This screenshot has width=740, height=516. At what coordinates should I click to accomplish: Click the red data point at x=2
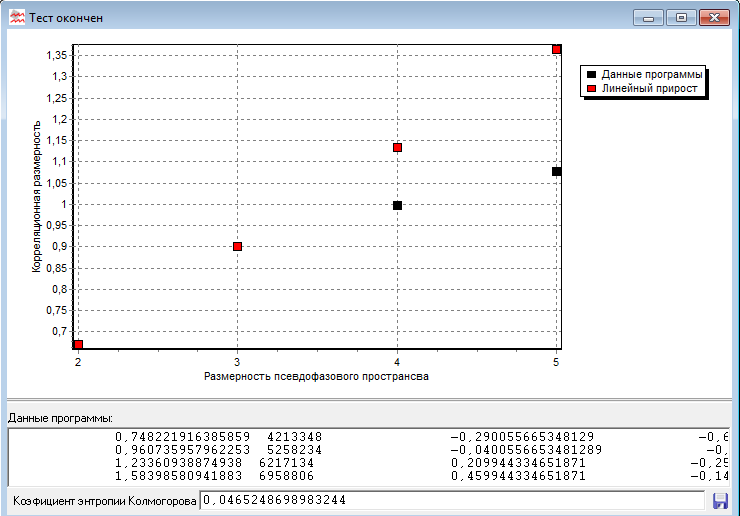[x=78, y=344]
